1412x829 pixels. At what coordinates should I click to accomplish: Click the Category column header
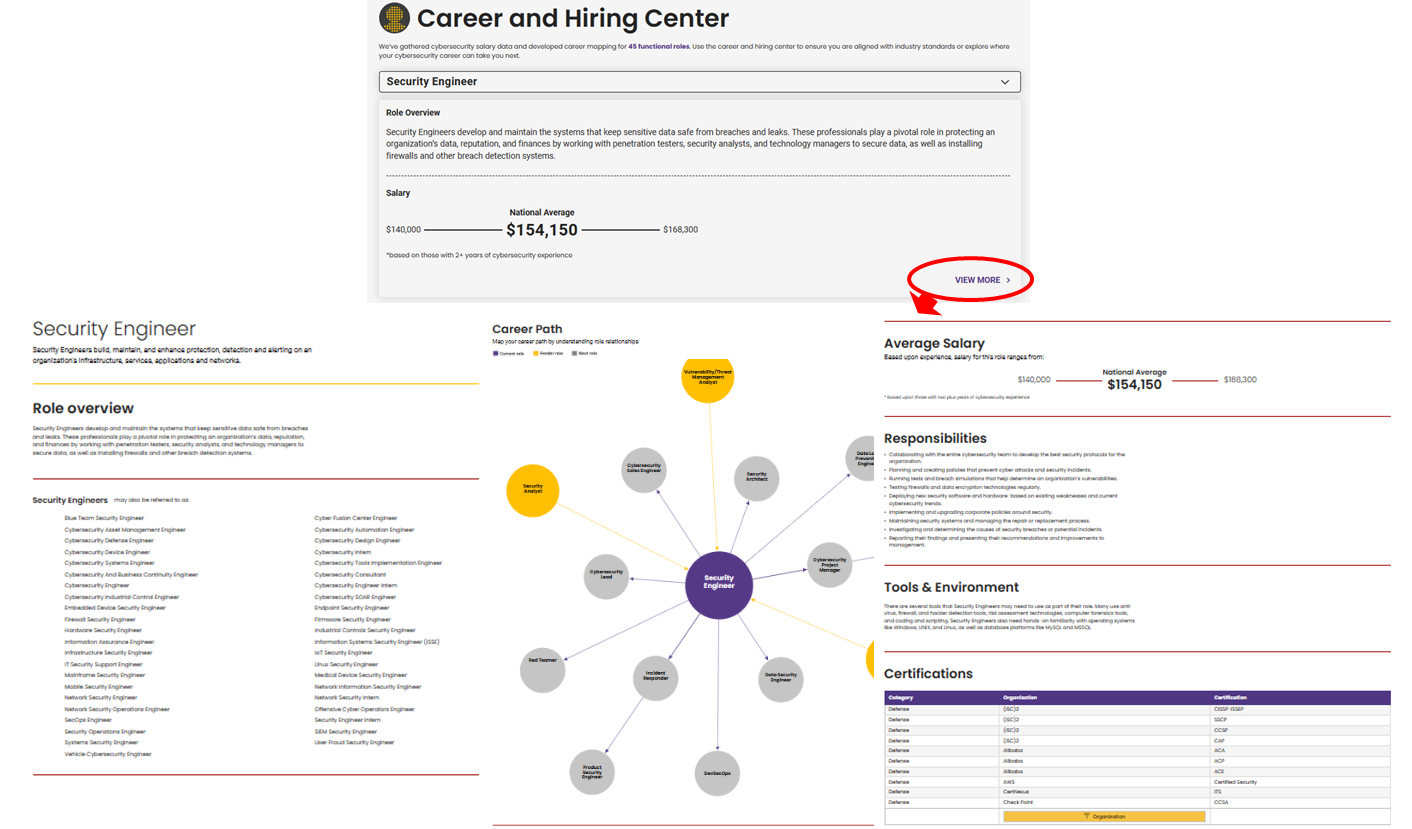901,697
